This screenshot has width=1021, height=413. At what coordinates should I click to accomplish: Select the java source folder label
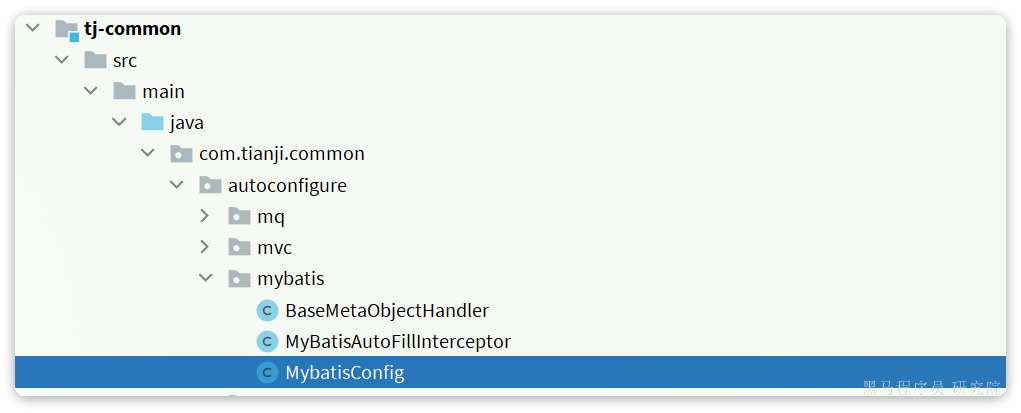click(187, 123)
